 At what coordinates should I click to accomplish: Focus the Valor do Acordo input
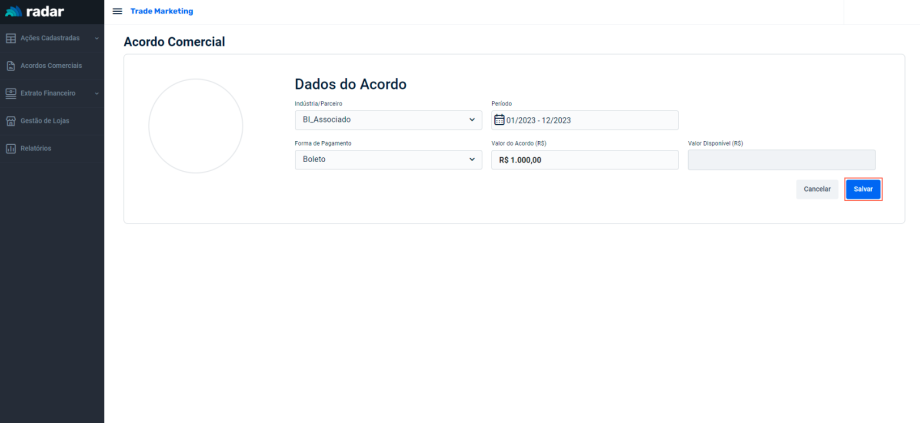(585, 160)
